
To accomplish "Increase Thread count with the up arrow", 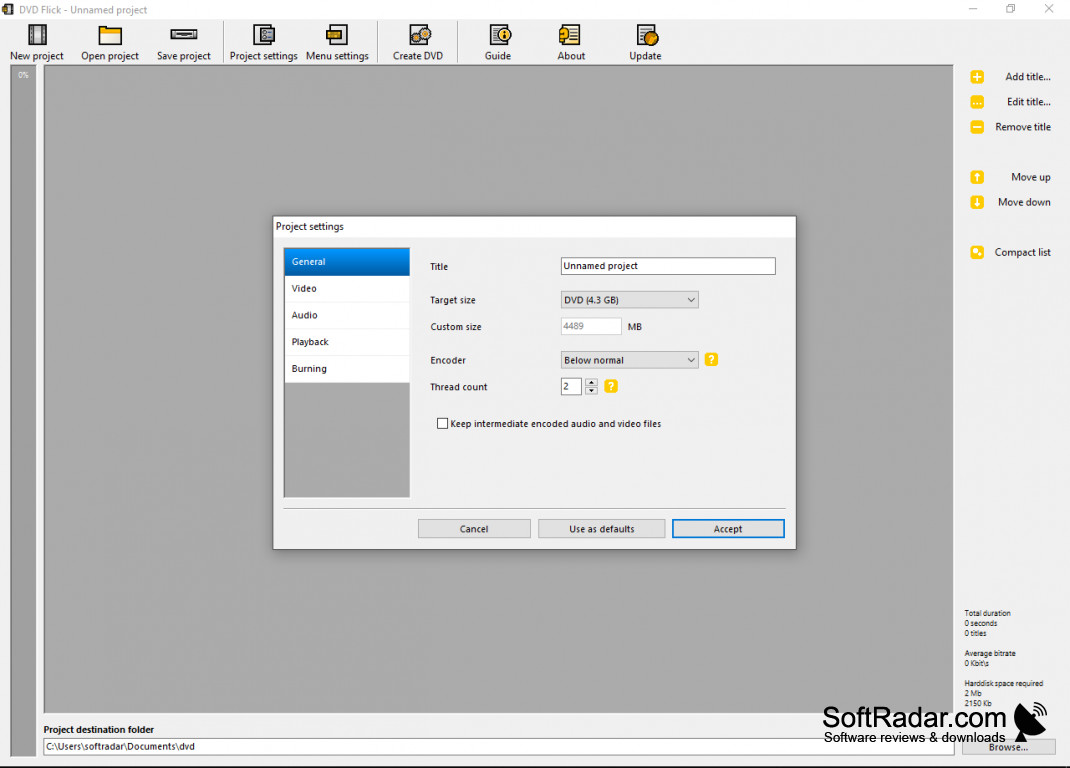I will (591, 382).
